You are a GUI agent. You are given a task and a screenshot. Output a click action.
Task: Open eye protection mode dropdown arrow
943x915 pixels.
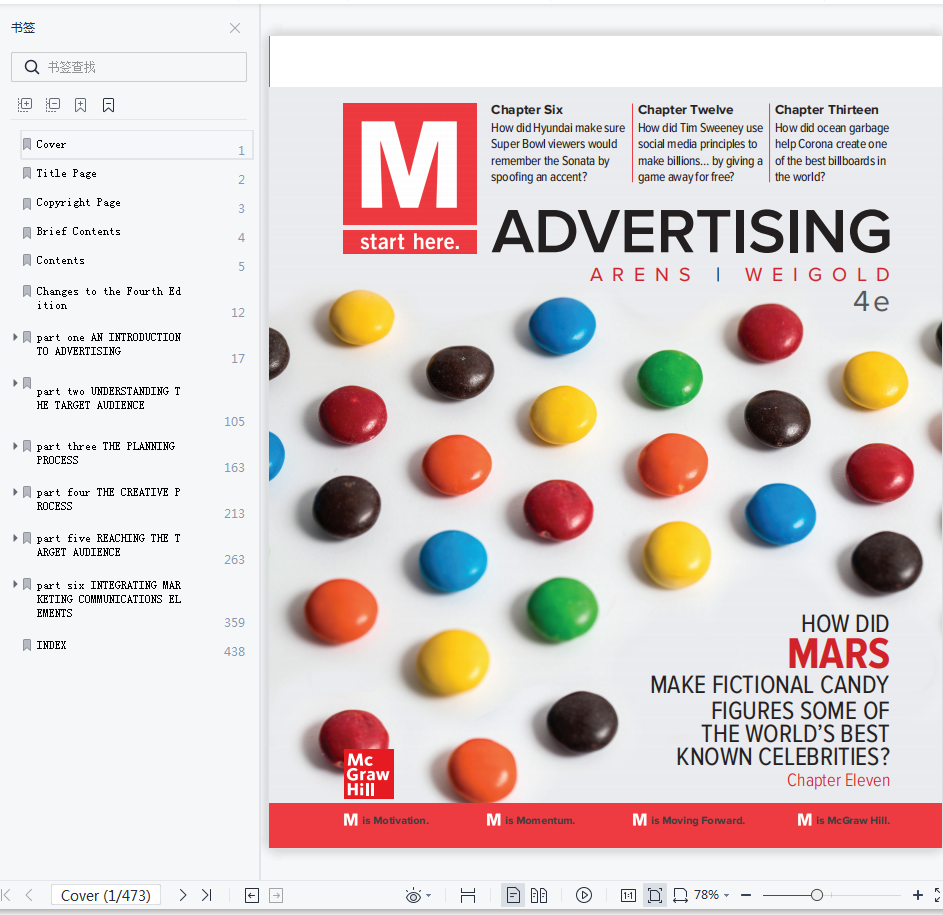tap(428, 896)
